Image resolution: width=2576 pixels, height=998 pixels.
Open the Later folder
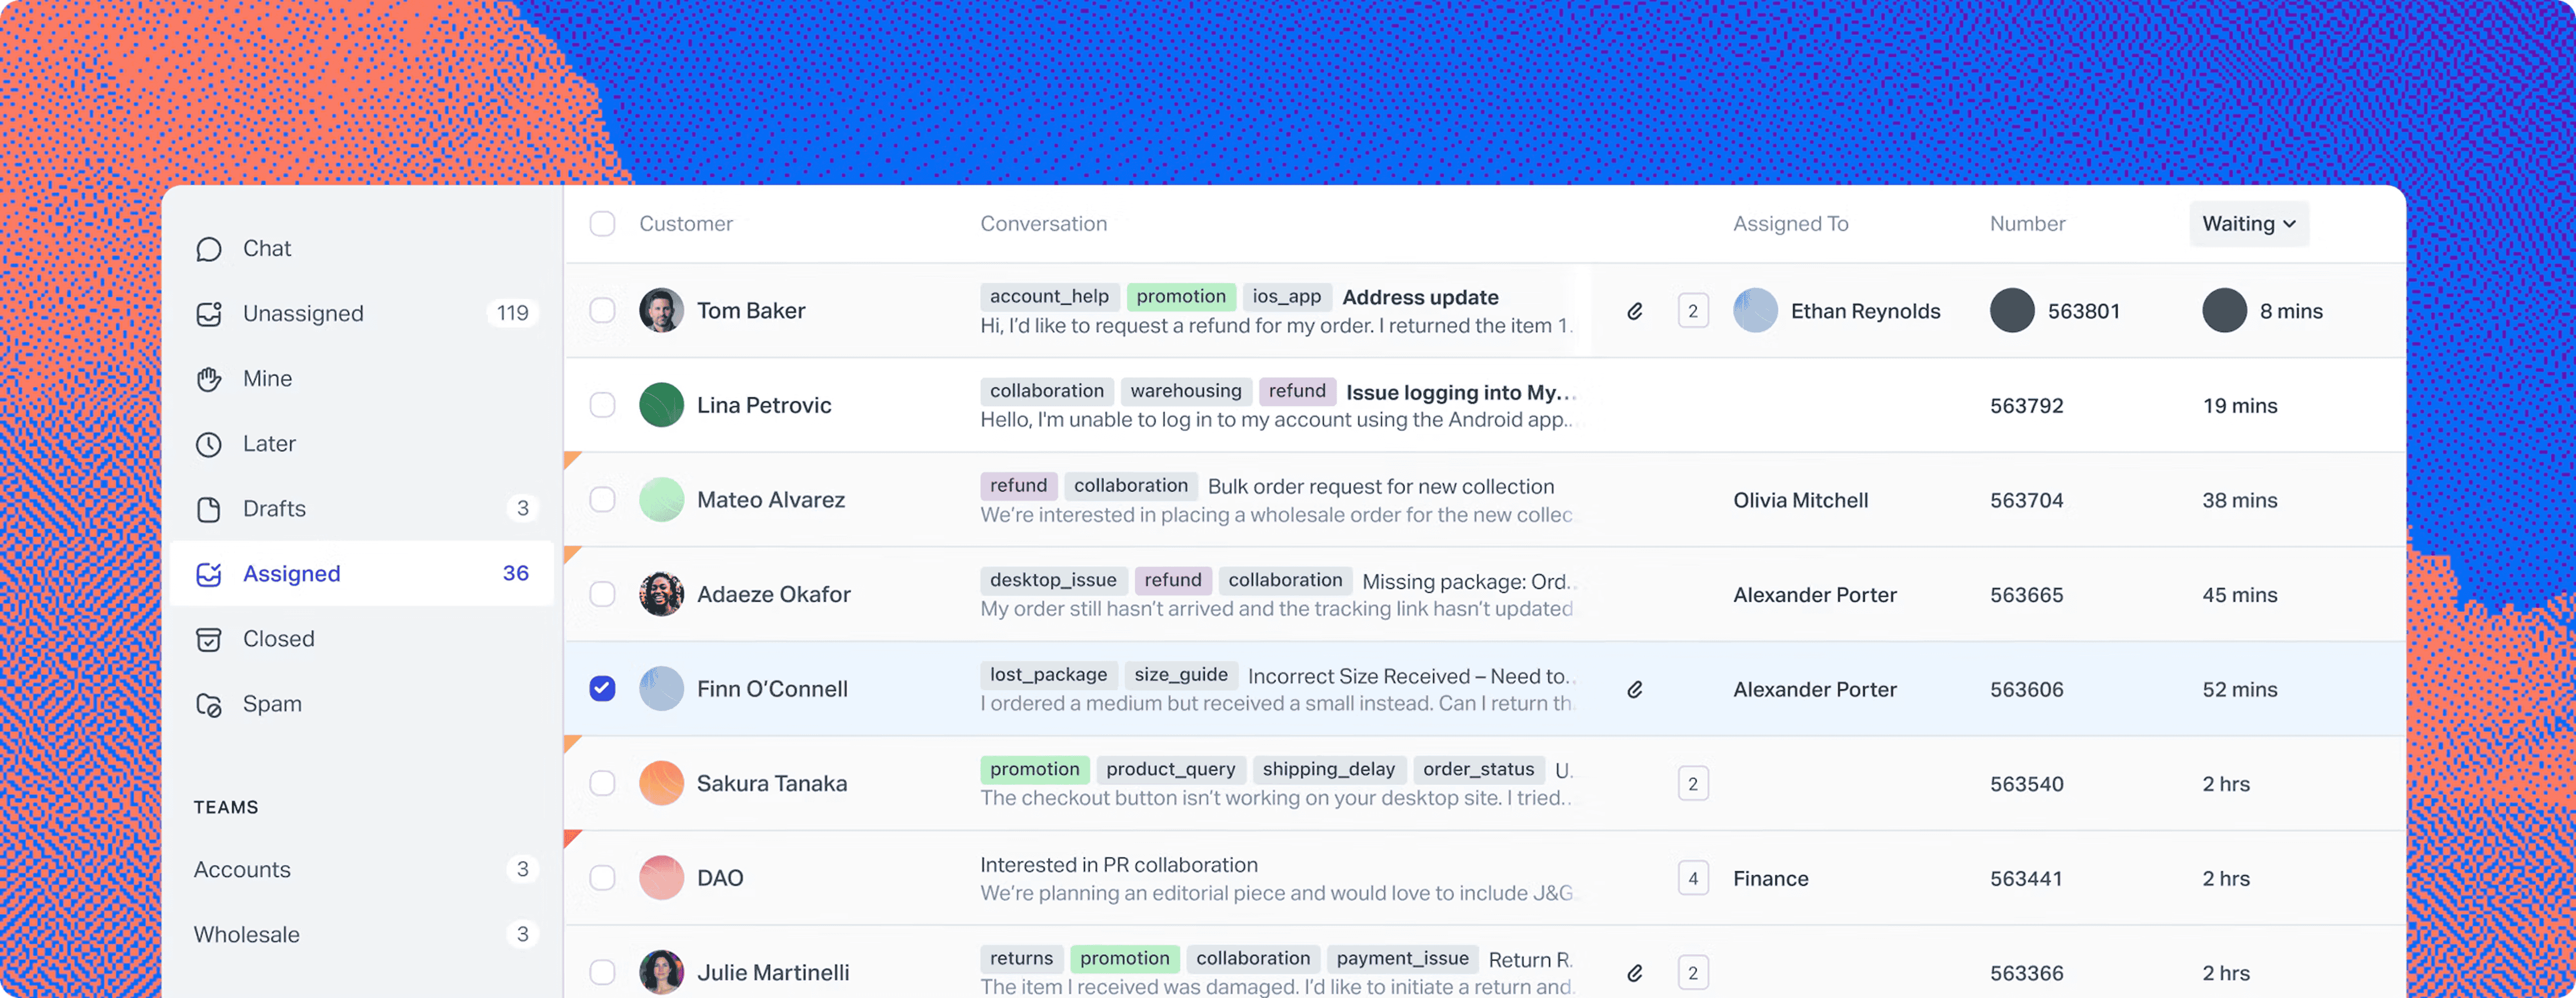(362, 443)
